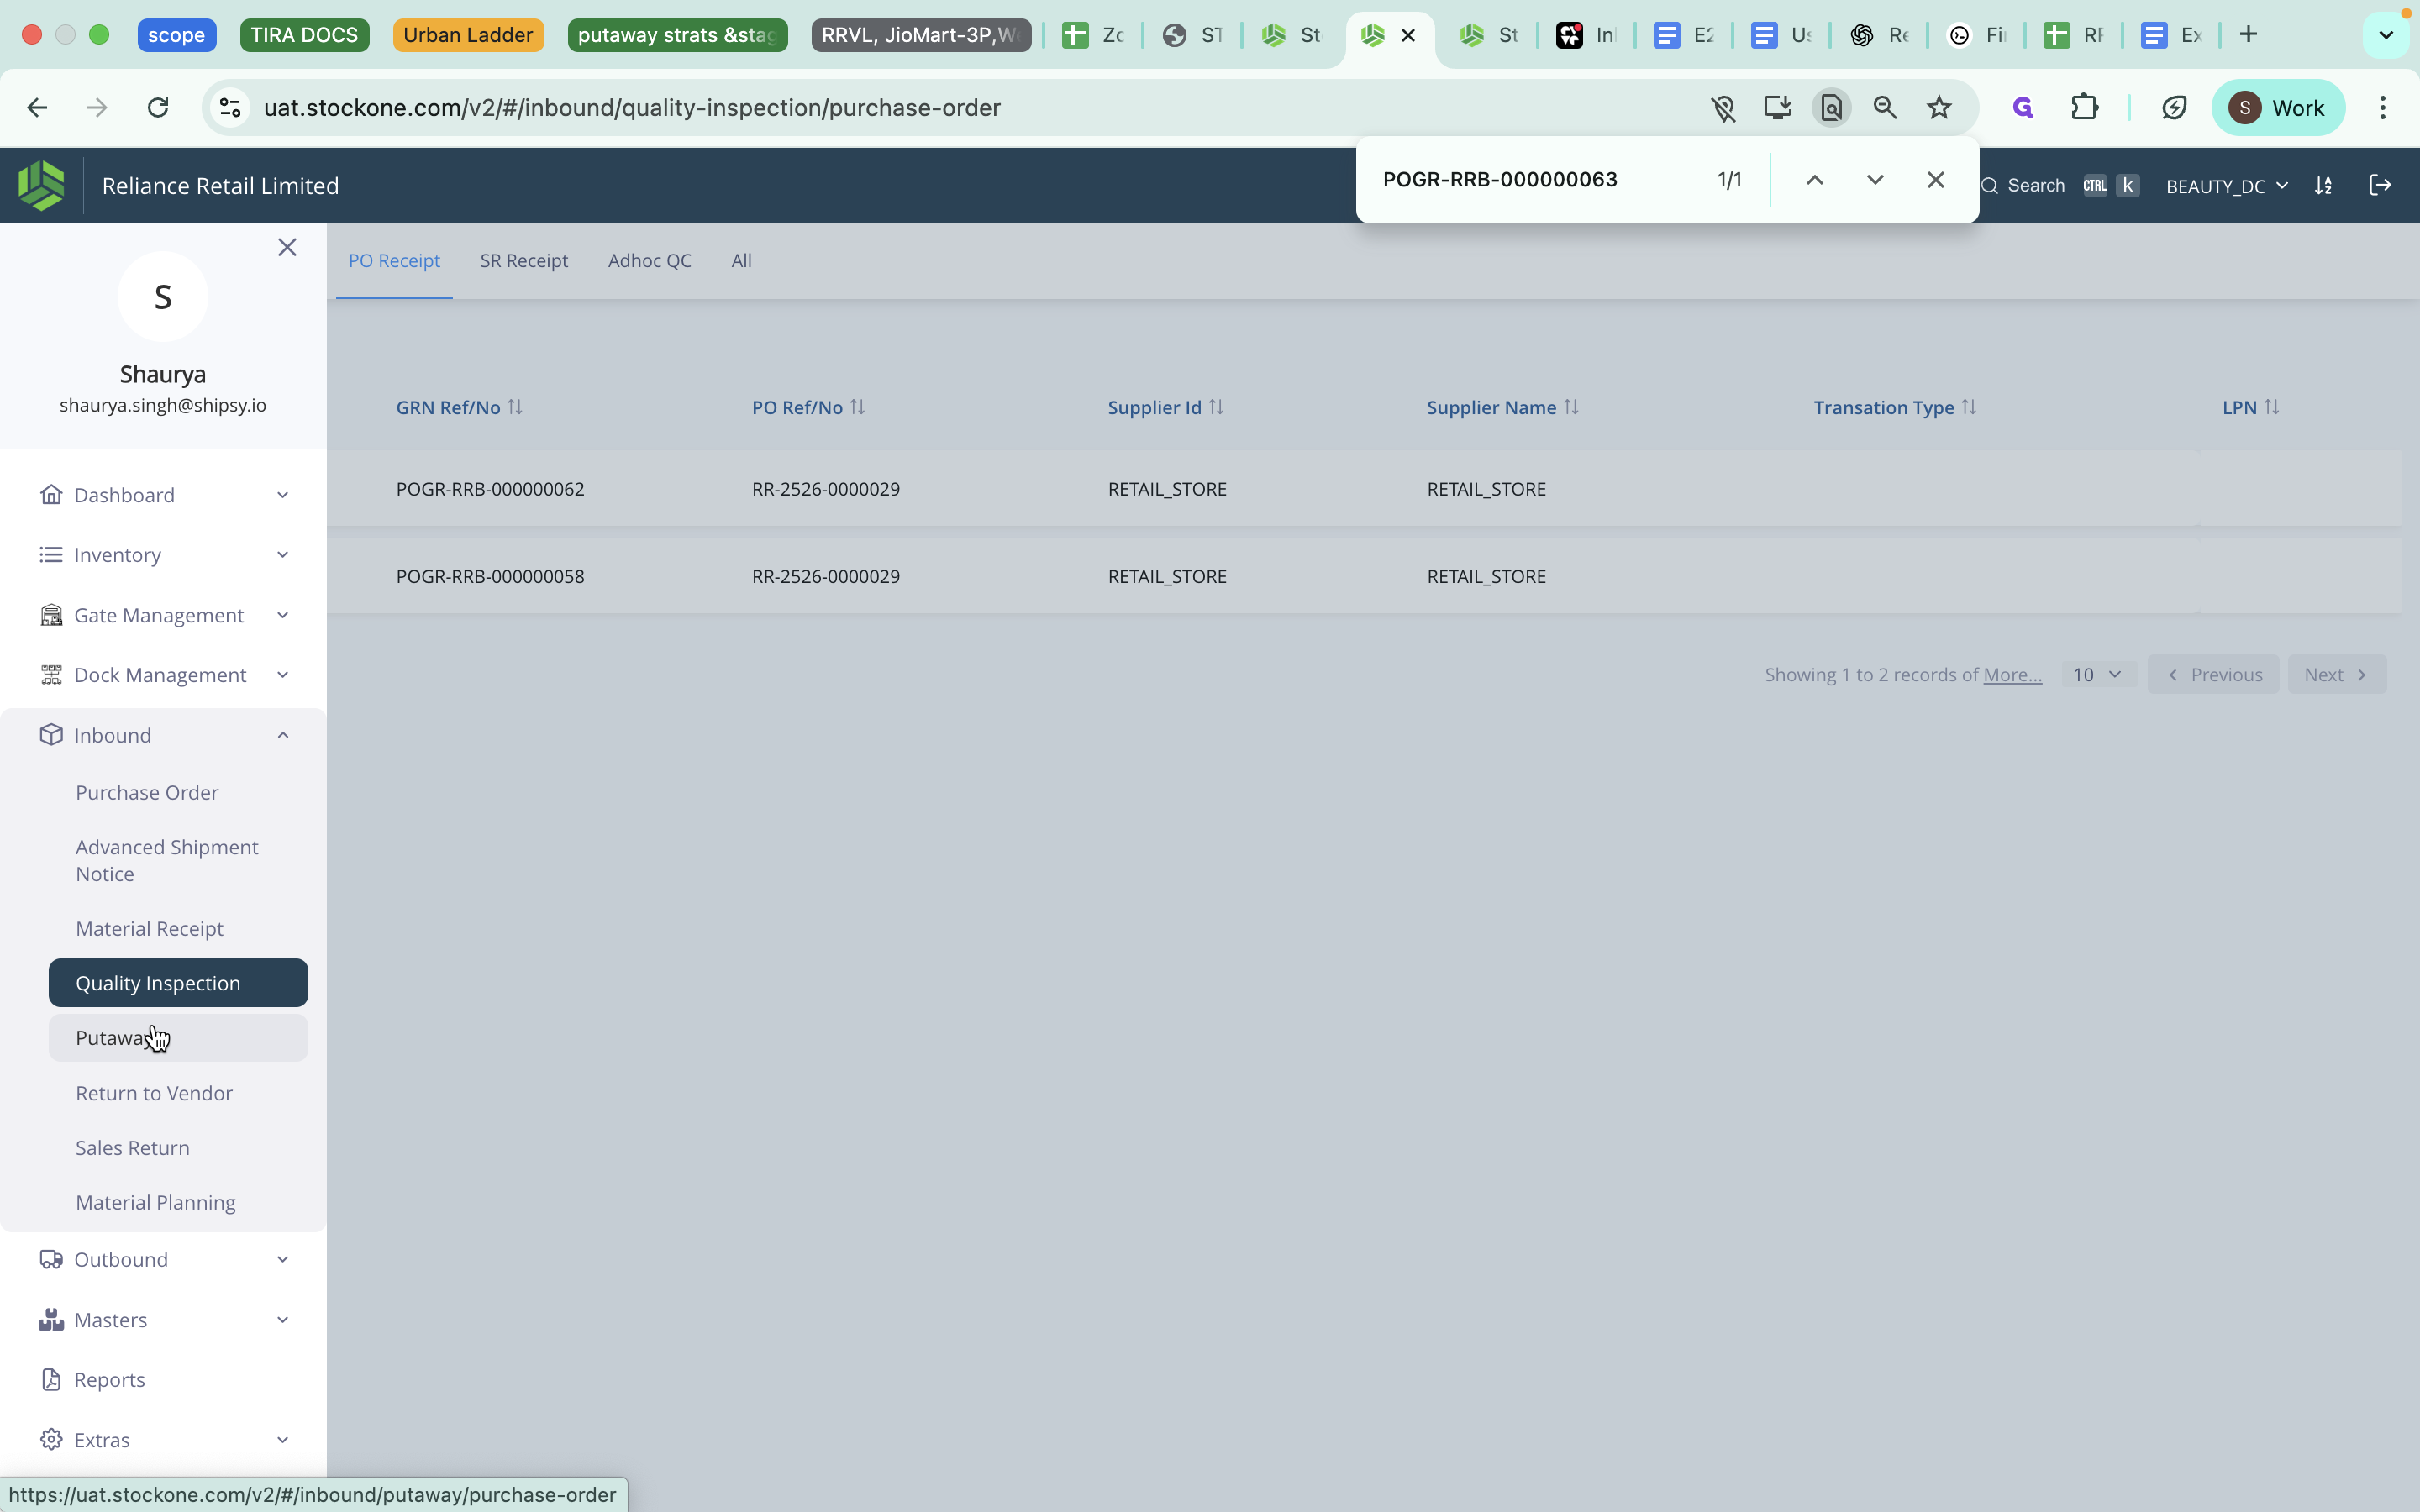Click the logout icon in header

[2380, 185]
